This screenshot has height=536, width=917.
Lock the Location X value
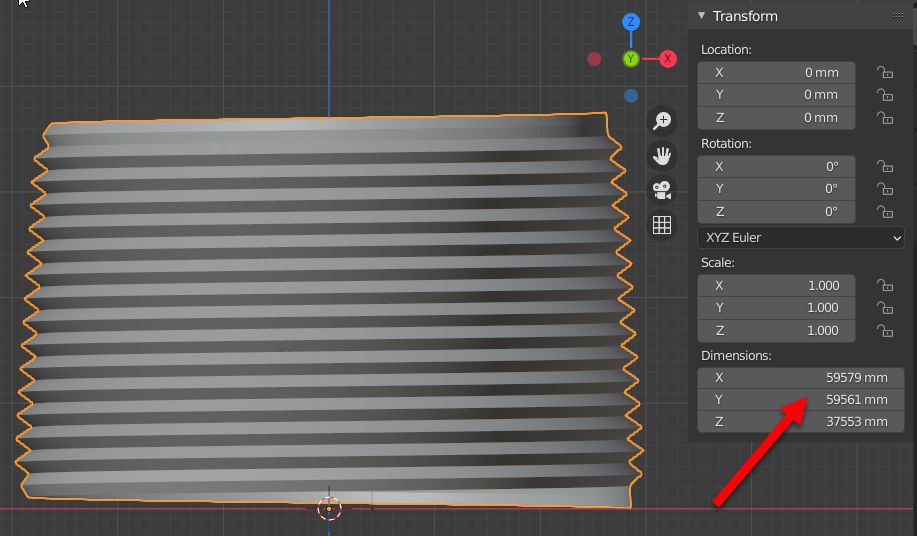pyautogui.click(x=885, y=72)
